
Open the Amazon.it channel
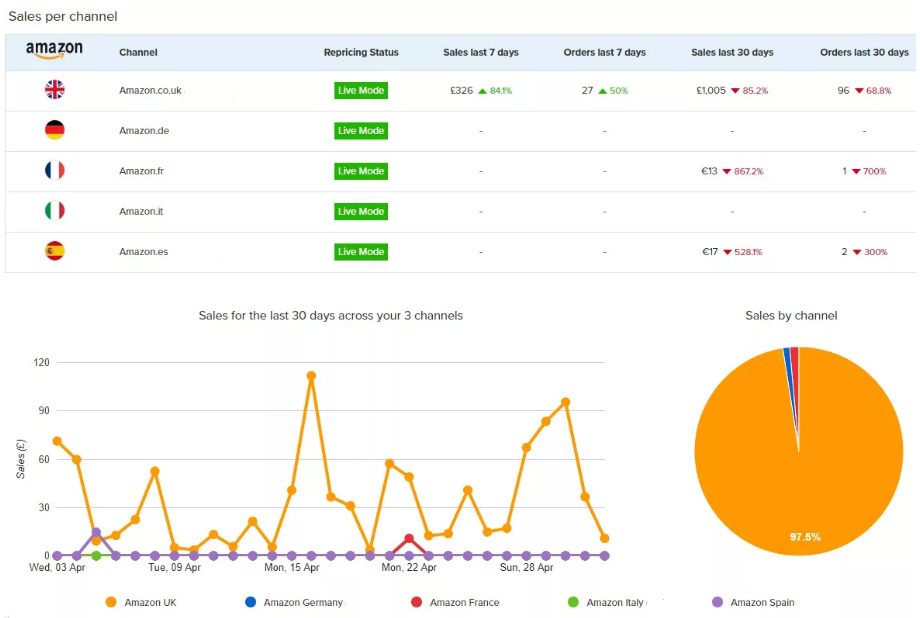tap(141, 211)
